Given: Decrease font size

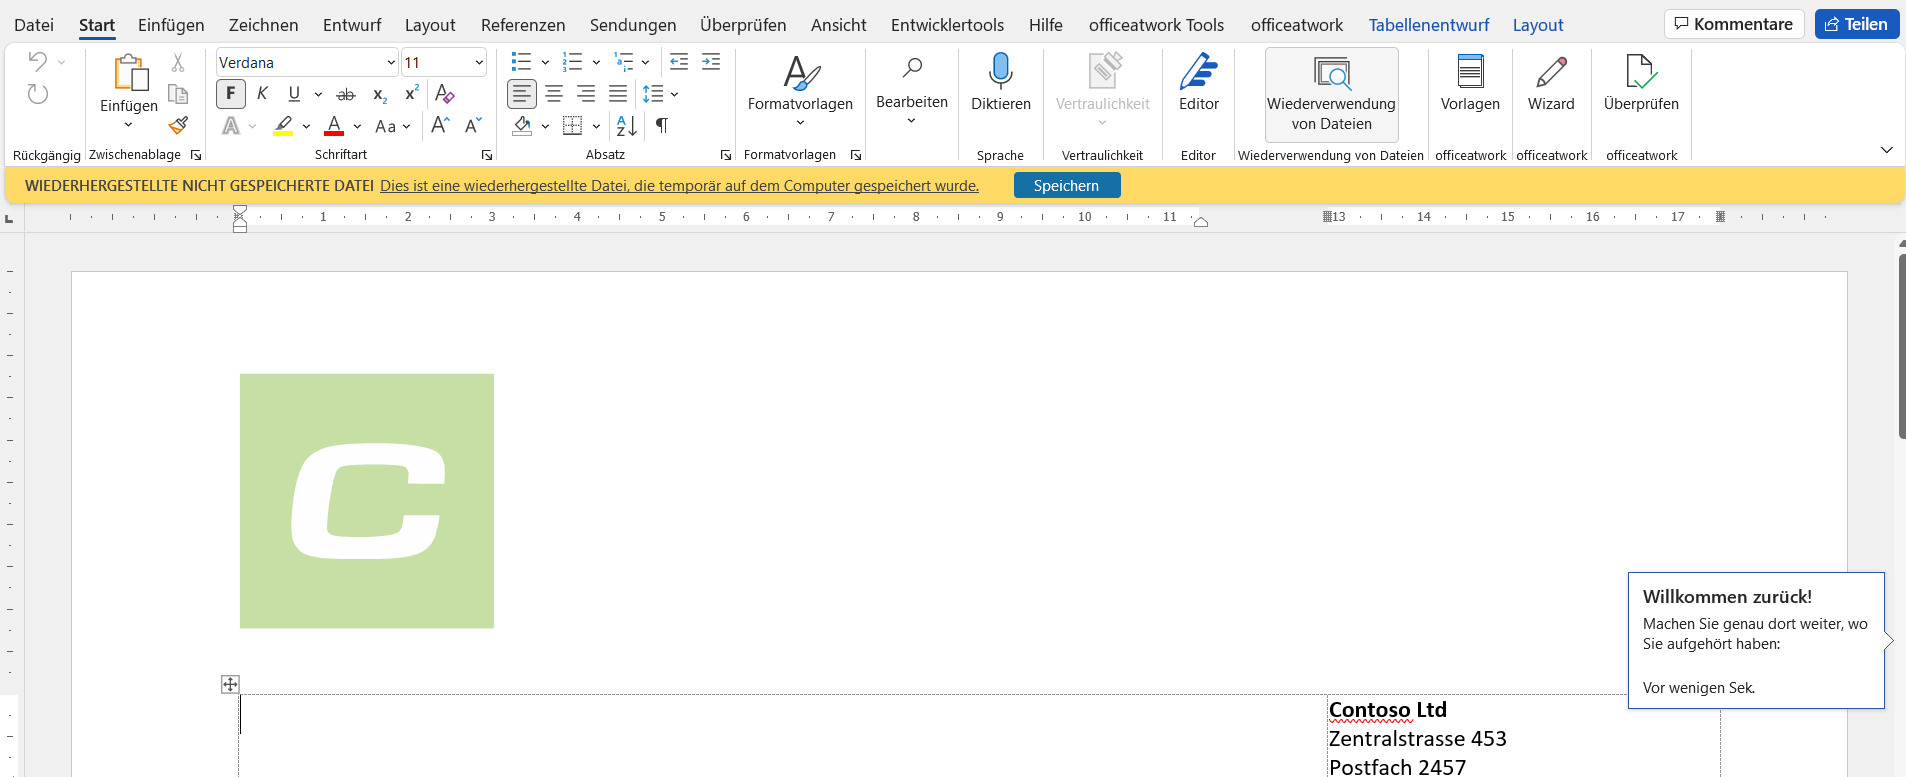Looking at the screenshot, I should pyautogui.click(x=473, y=125).
